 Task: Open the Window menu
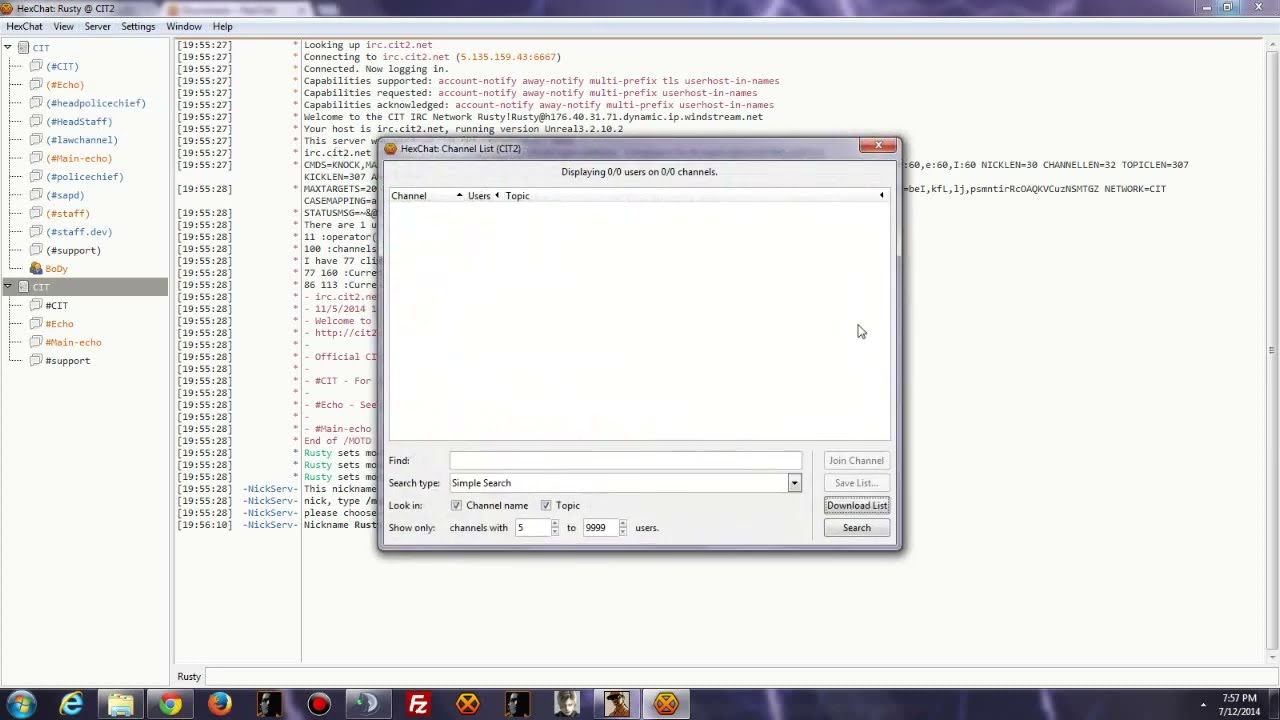click(183, 27)
